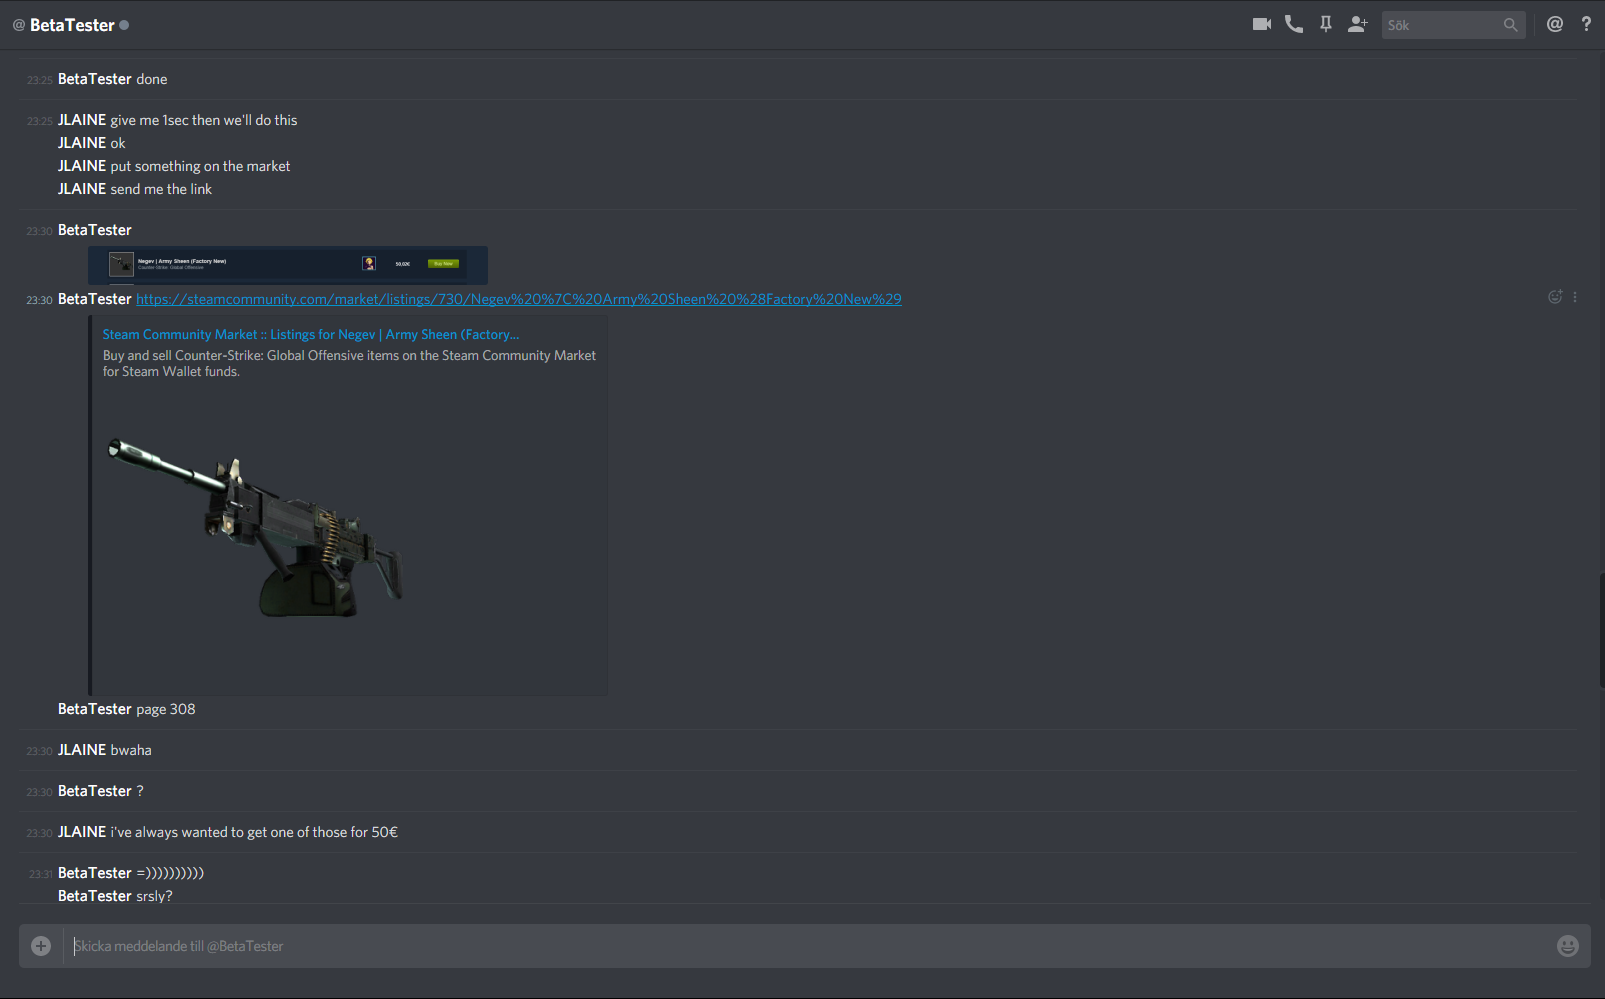Add friends to this DM
The height and width of the screenshot is (999, 1605).
1357,24
